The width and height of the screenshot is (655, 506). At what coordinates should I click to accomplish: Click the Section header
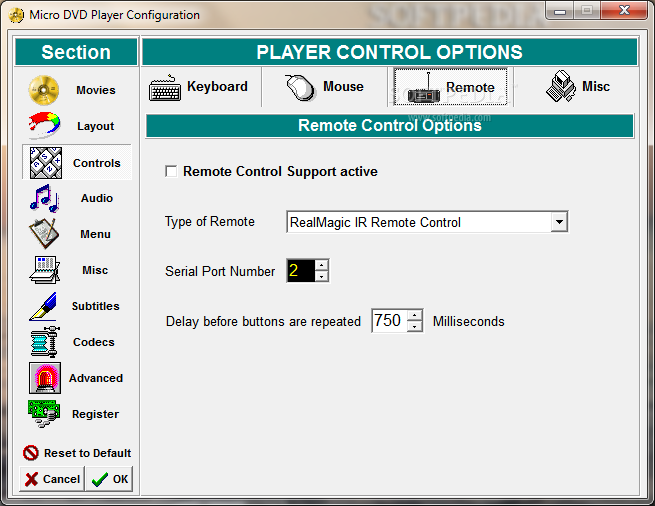pyautogui.click(x=76, y=52)
